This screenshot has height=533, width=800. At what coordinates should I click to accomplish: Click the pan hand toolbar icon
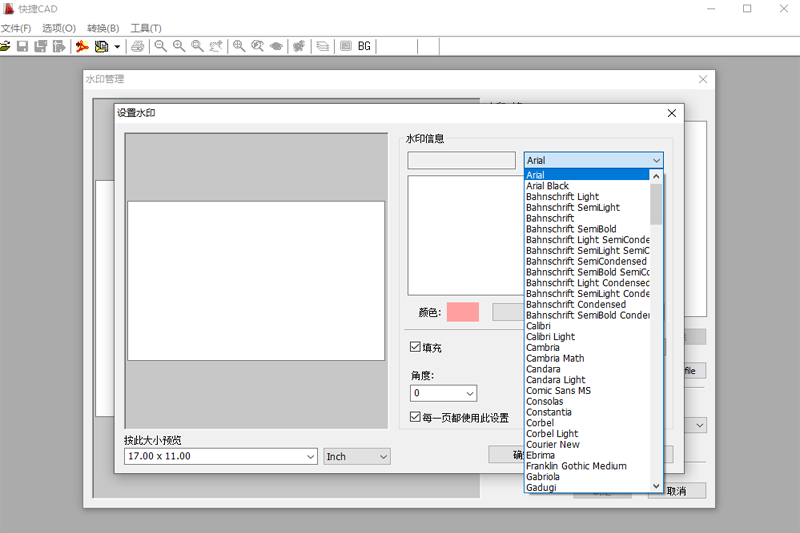(x=216, y=46)
